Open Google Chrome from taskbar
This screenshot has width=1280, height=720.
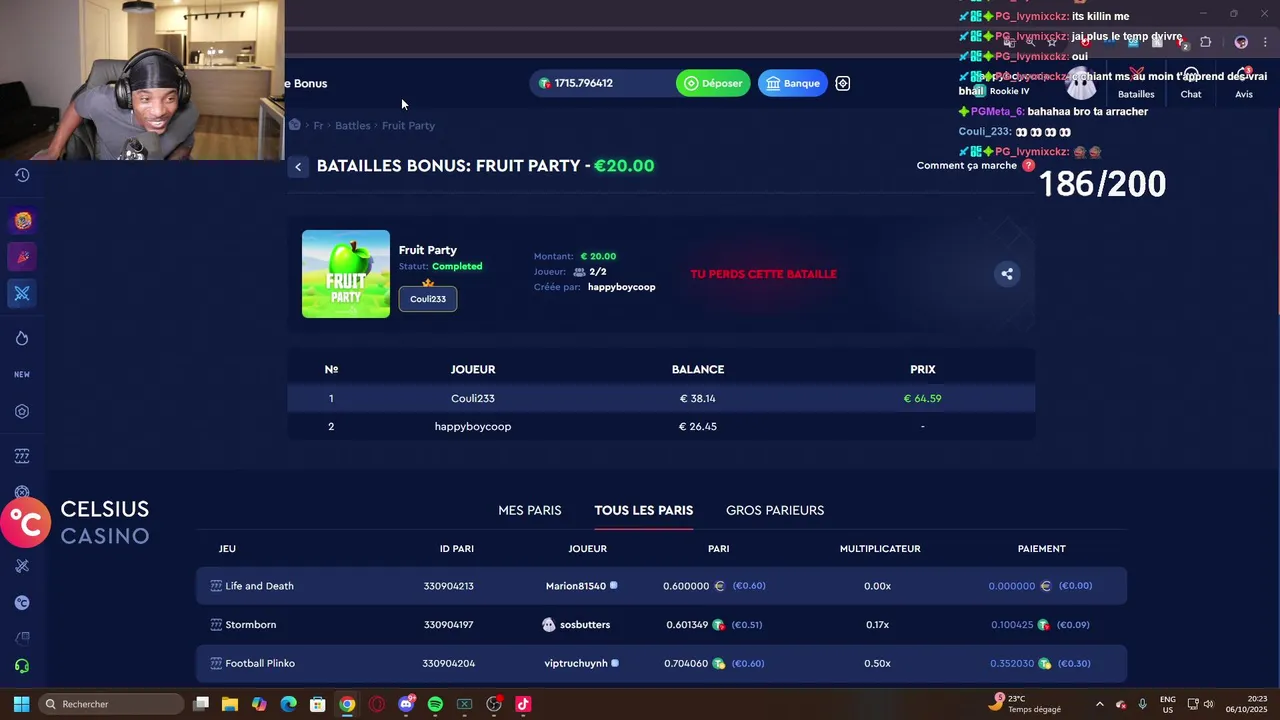click(x=347, y=704)
